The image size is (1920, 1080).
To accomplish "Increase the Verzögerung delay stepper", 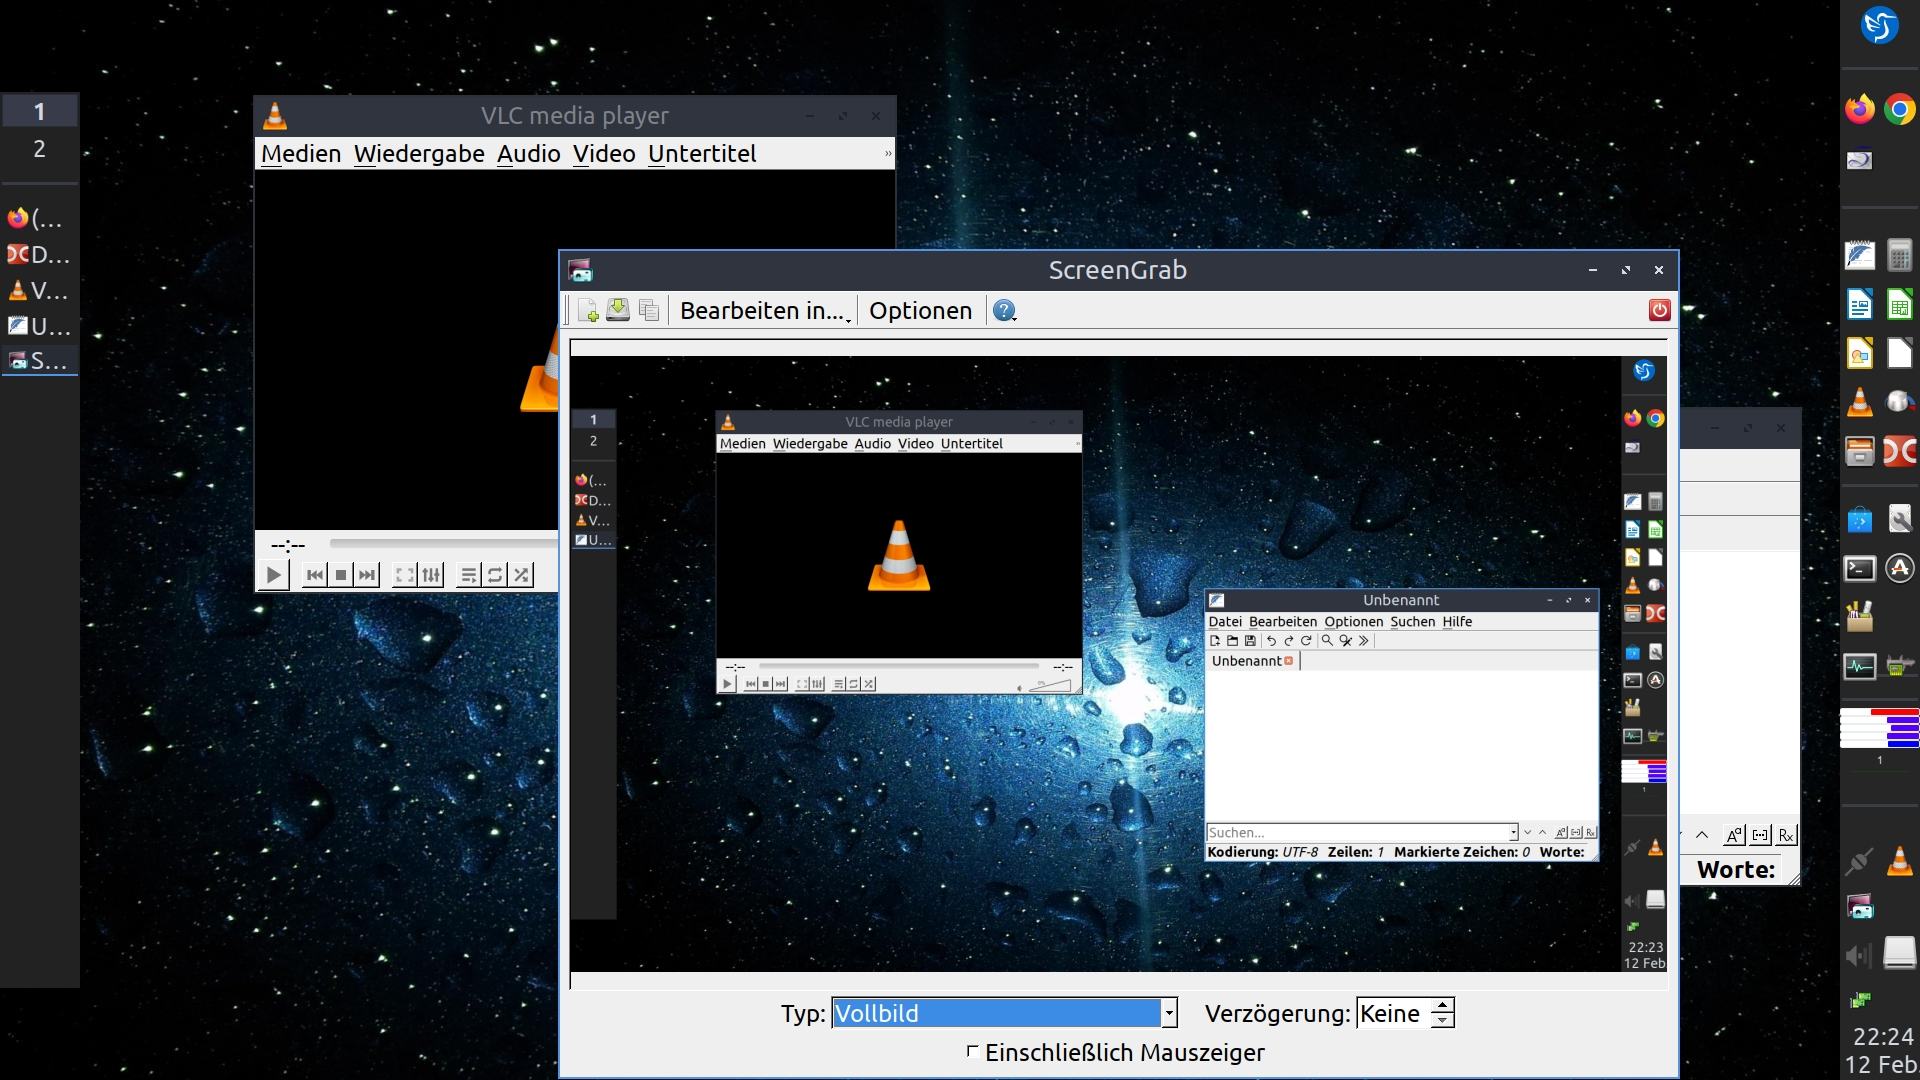I will [x=1442, y=1006].
